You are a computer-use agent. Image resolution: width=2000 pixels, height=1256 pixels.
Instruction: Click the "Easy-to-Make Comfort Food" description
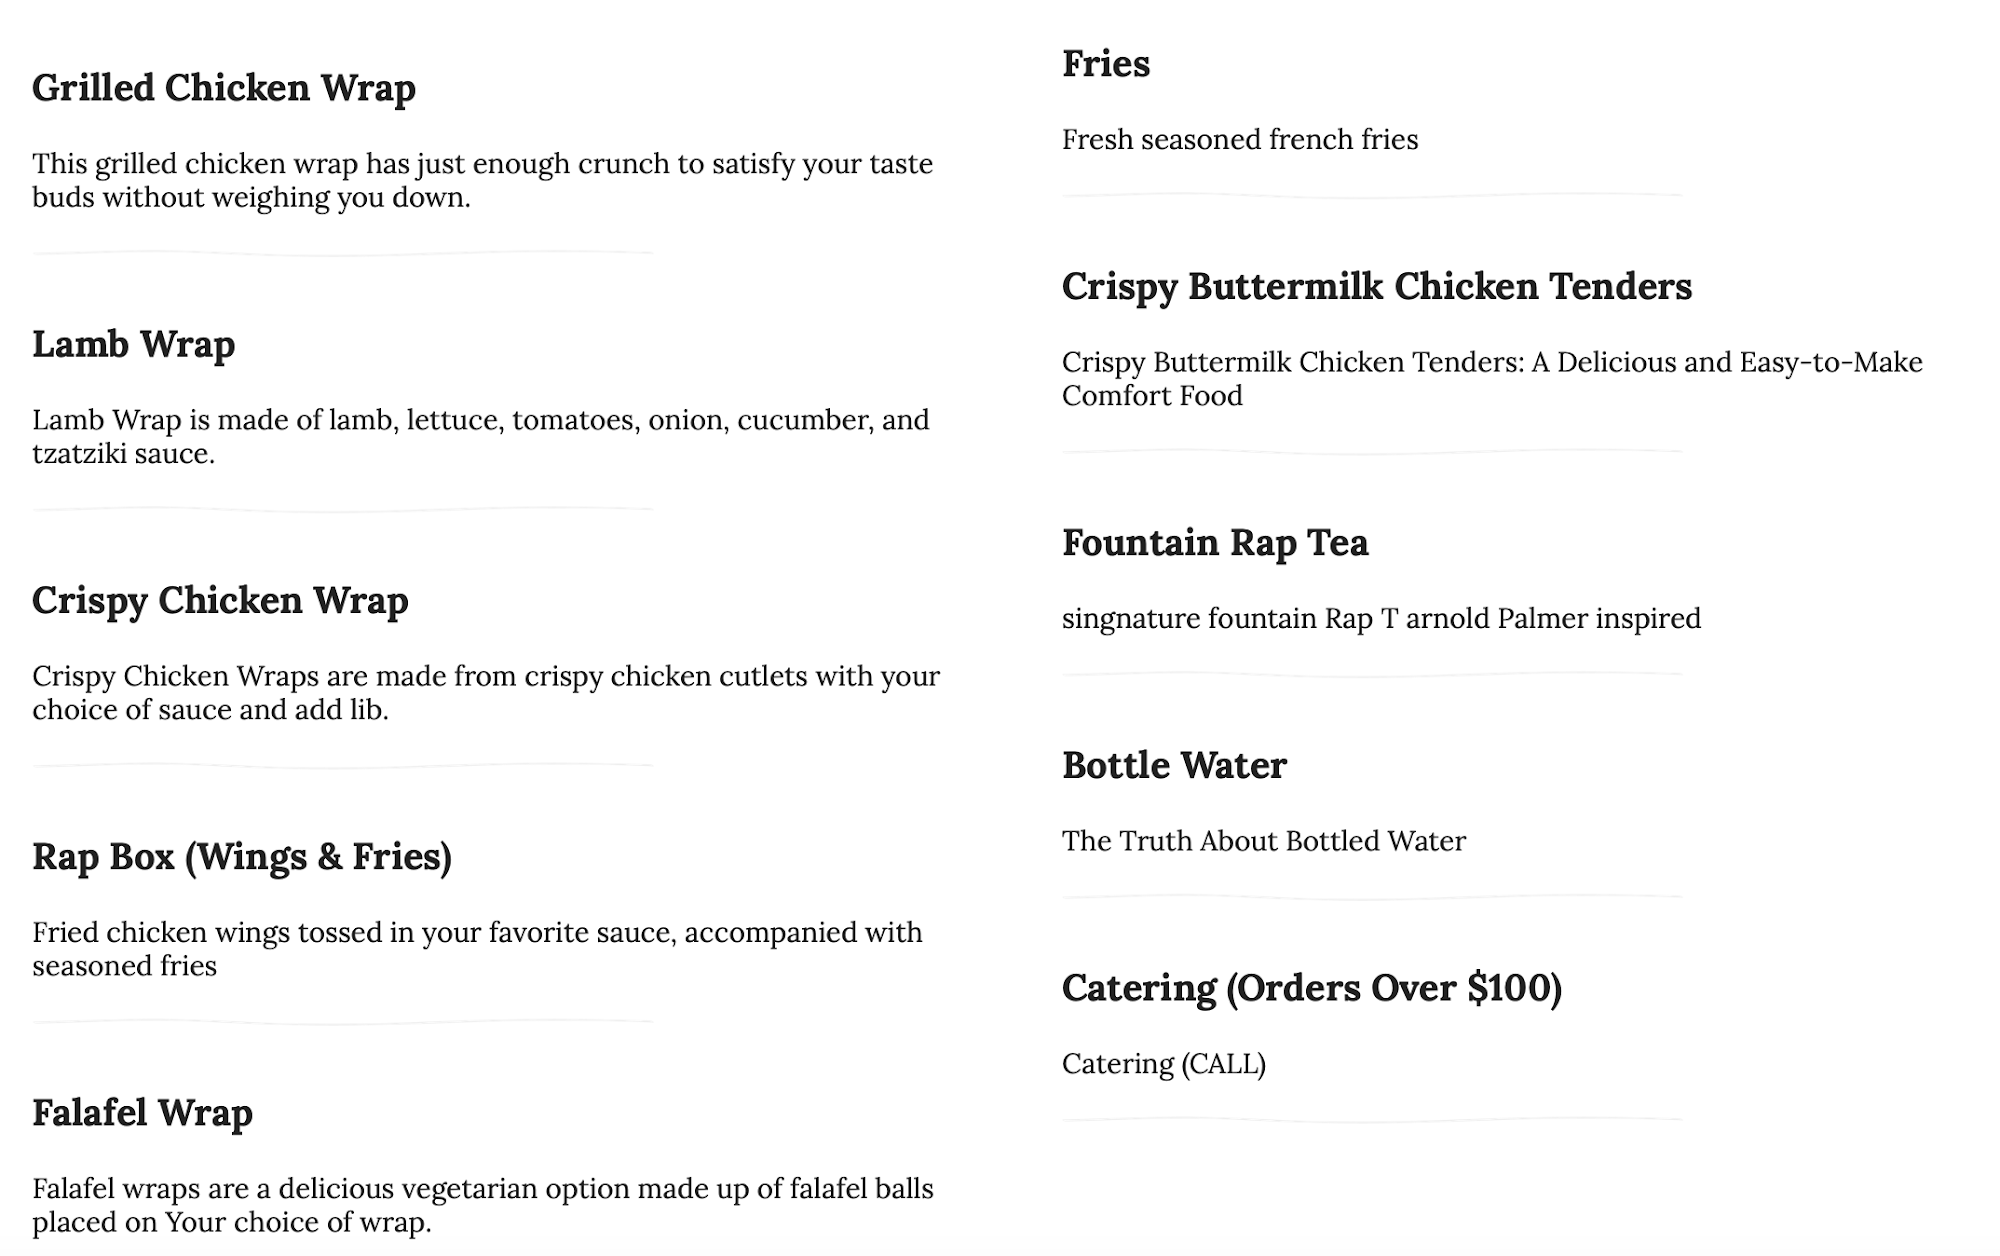1492,378
